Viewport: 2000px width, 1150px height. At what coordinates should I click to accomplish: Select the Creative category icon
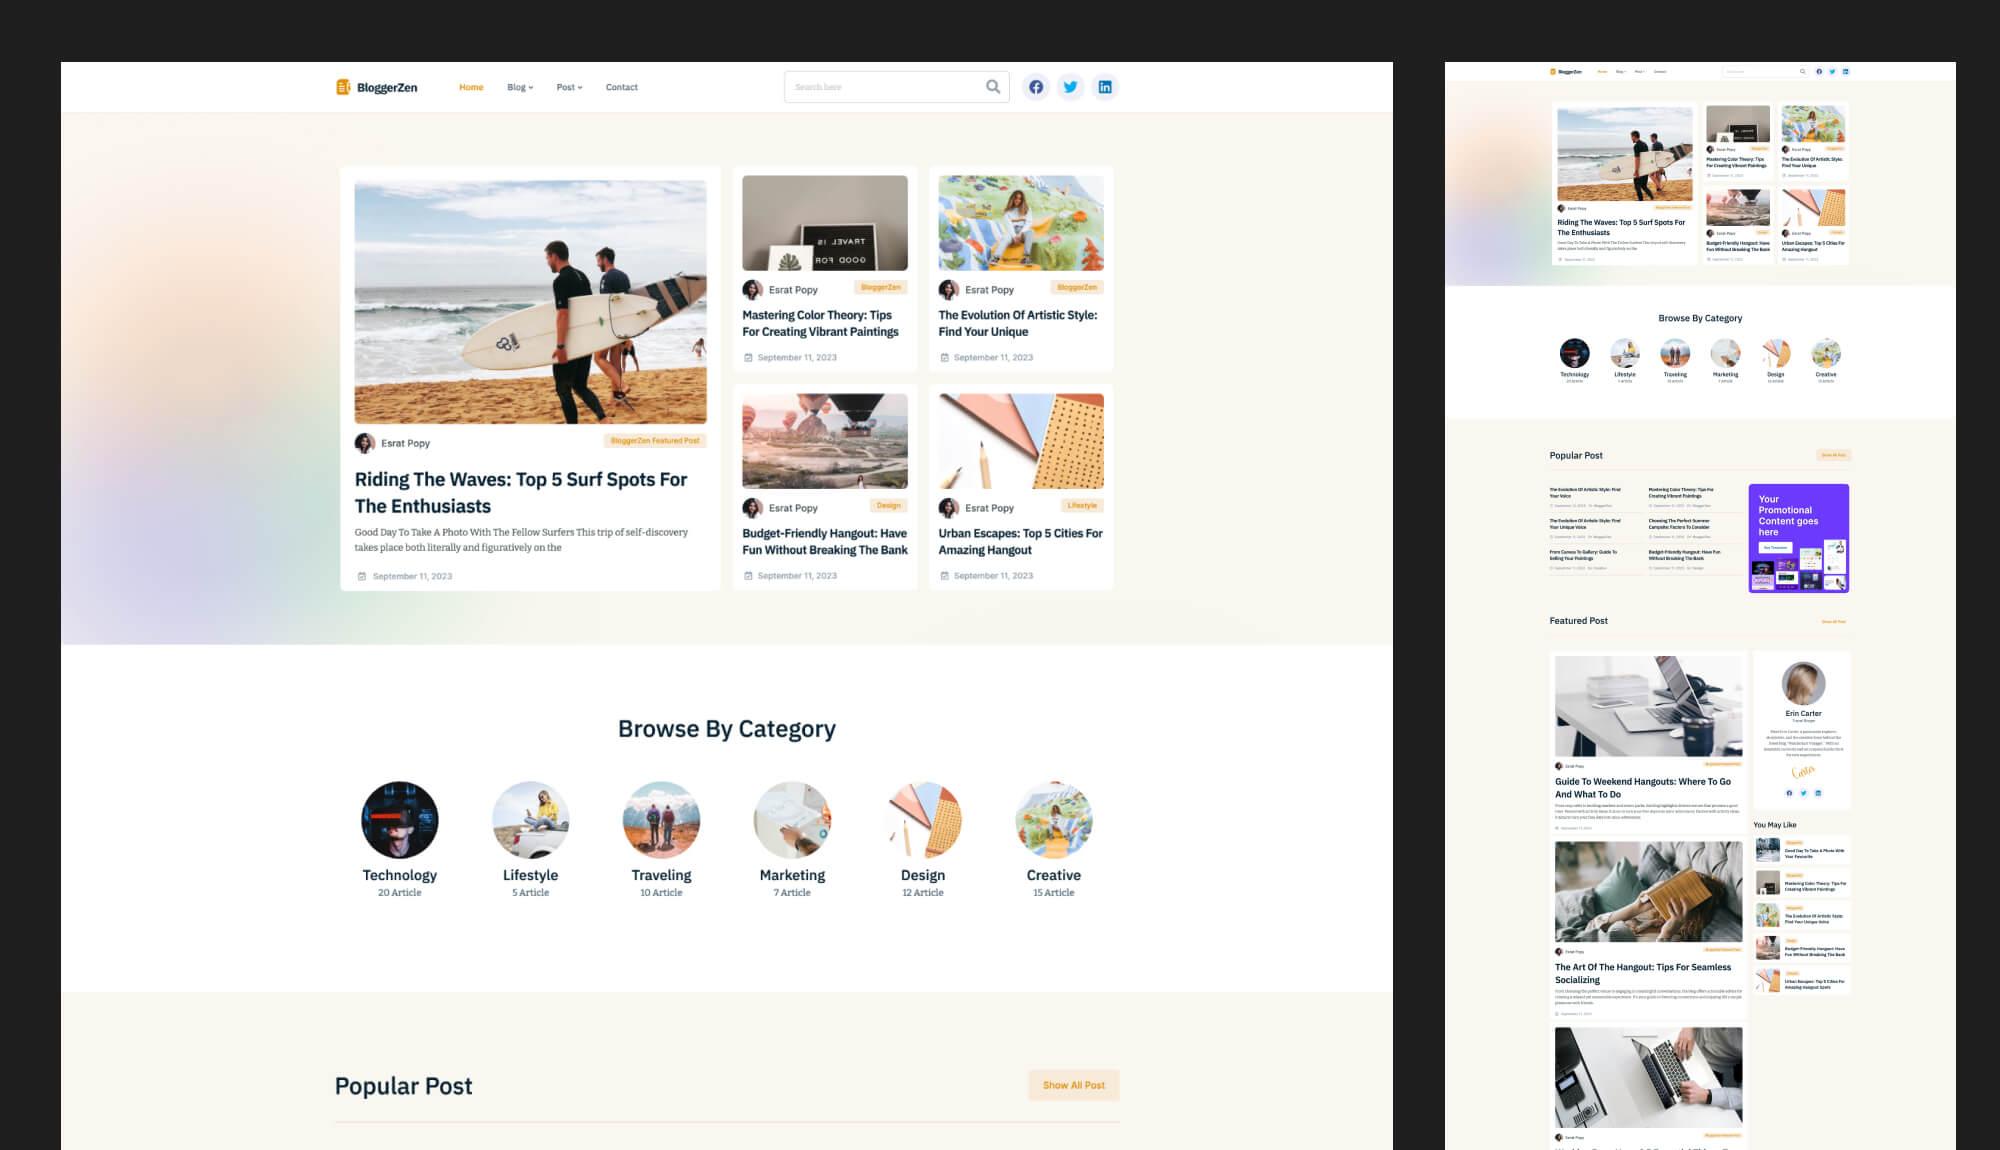click(x=1054, y=819)
